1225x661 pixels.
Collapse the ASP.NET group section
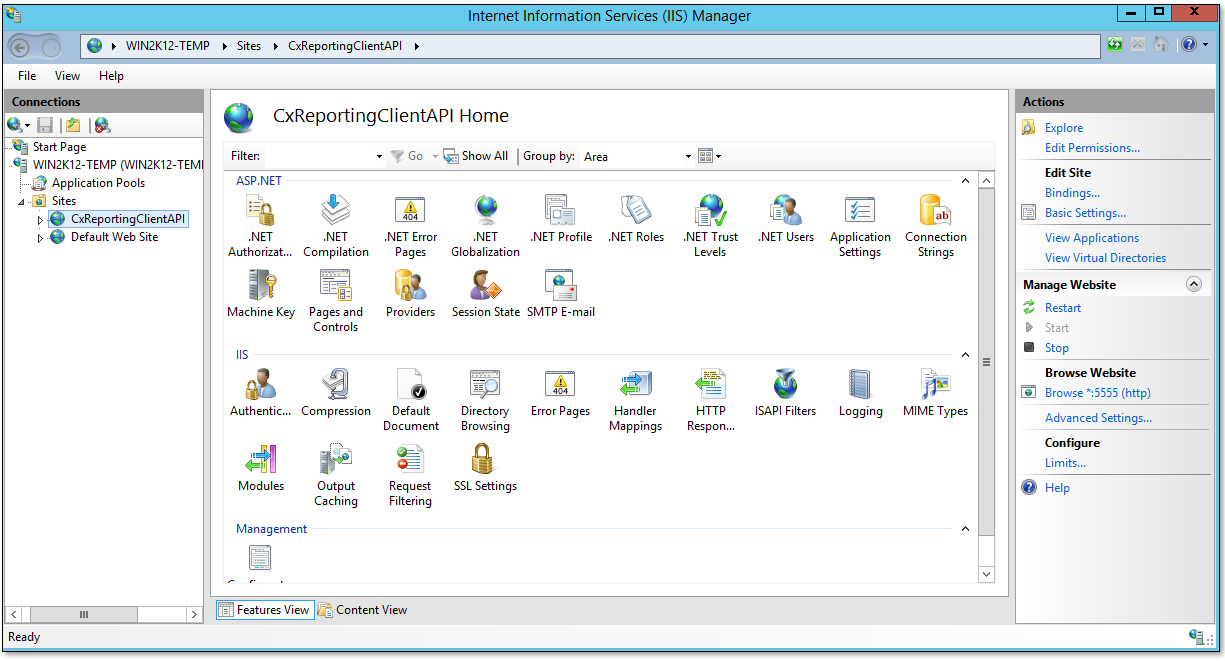tap(965, 181)
